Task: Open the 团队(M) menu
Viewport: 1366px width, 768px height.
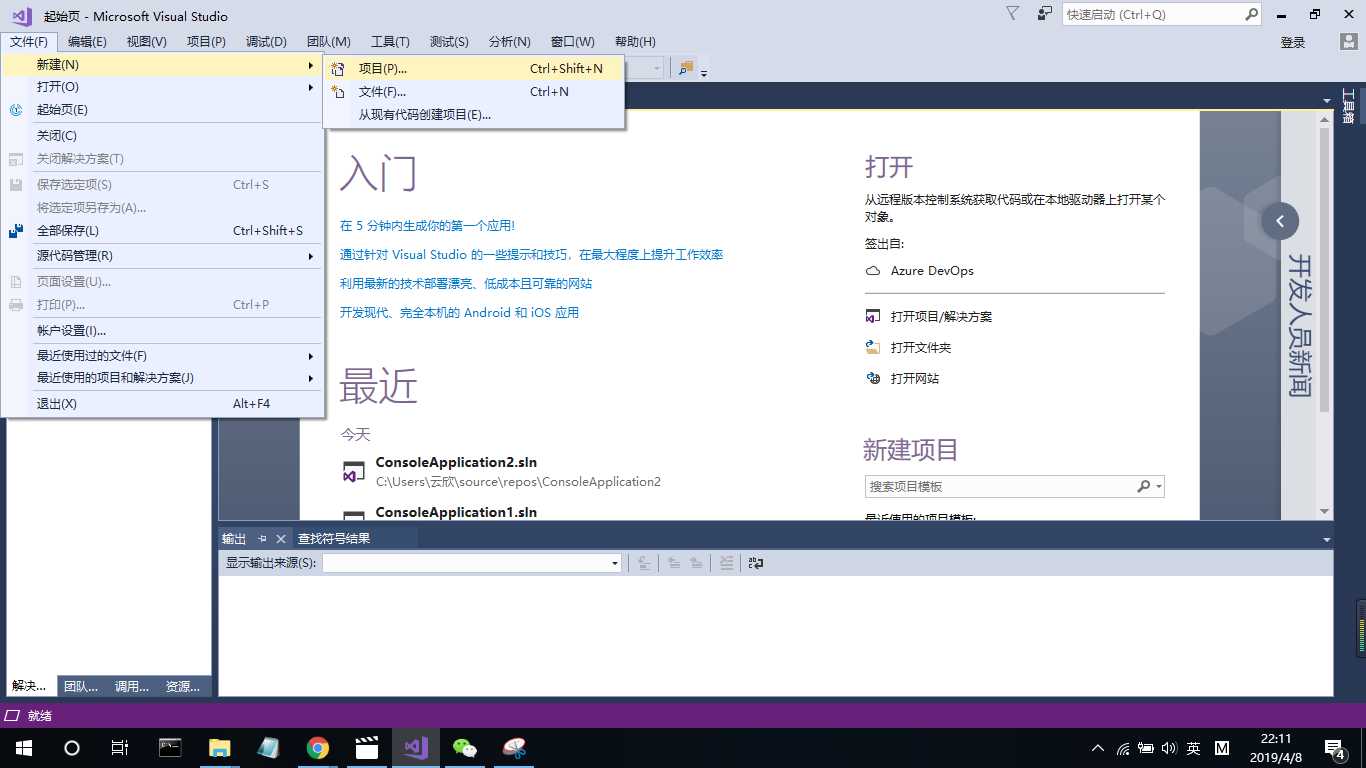Action: point(329,41)
